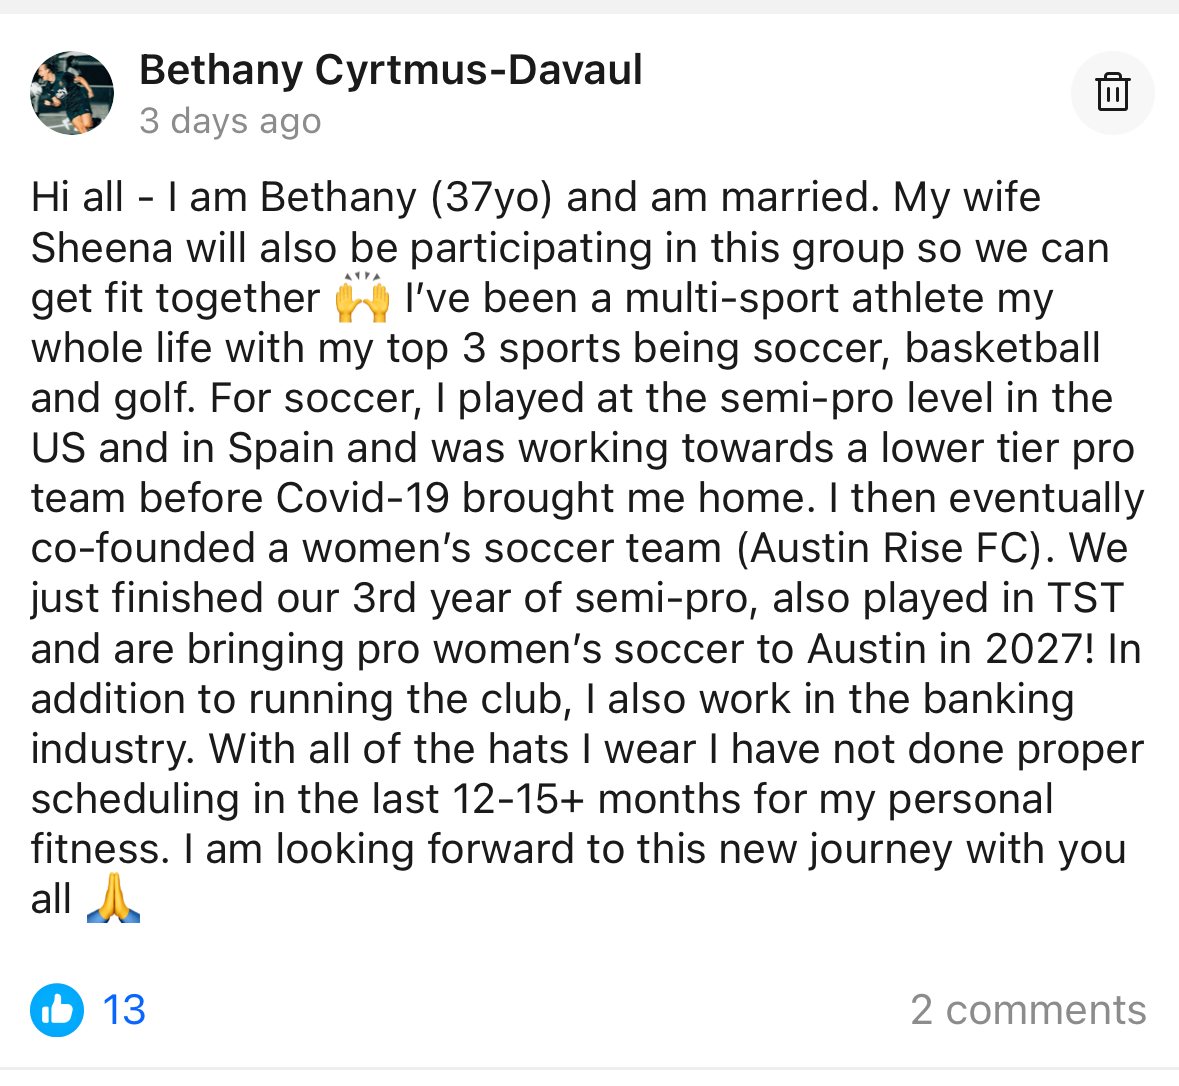Click the like count showing 13
Screen dimensions: 1179x1086
pos(126,1010)
